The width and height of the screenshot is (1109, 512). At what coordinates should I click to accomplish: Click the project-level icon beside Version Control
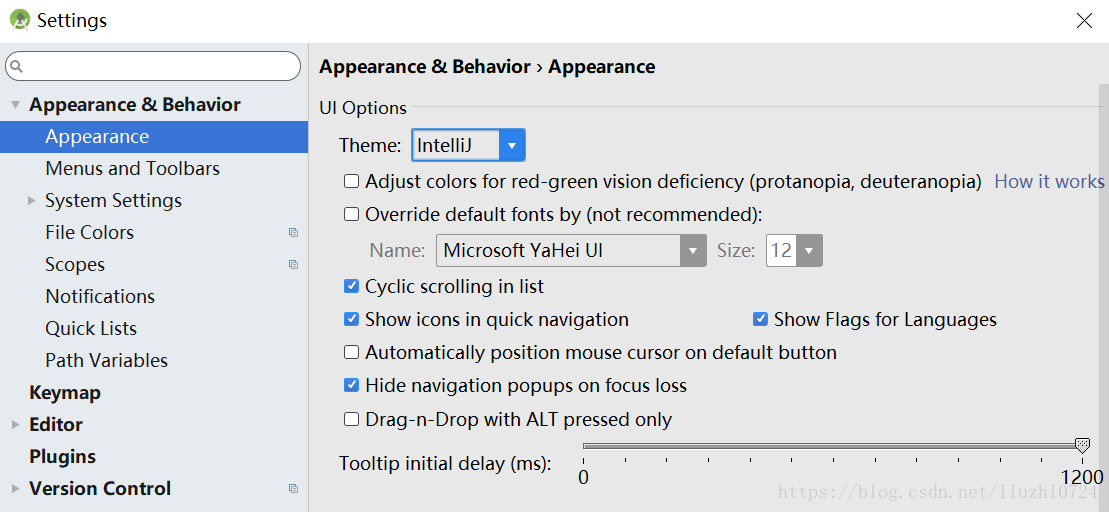(x=294, y=489)
